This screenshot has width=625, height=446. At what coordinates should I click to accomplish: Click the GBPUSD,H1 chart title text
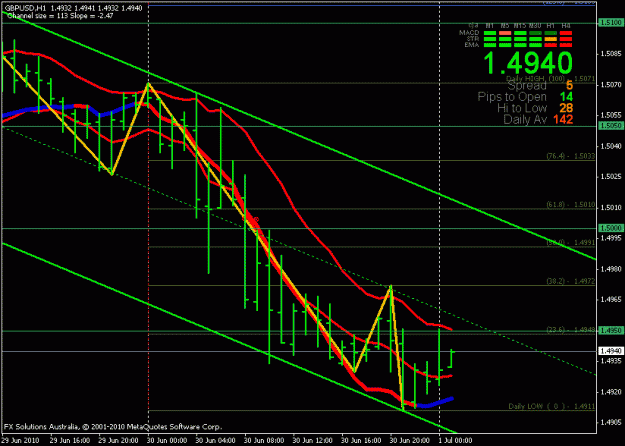tap(25, 8)
